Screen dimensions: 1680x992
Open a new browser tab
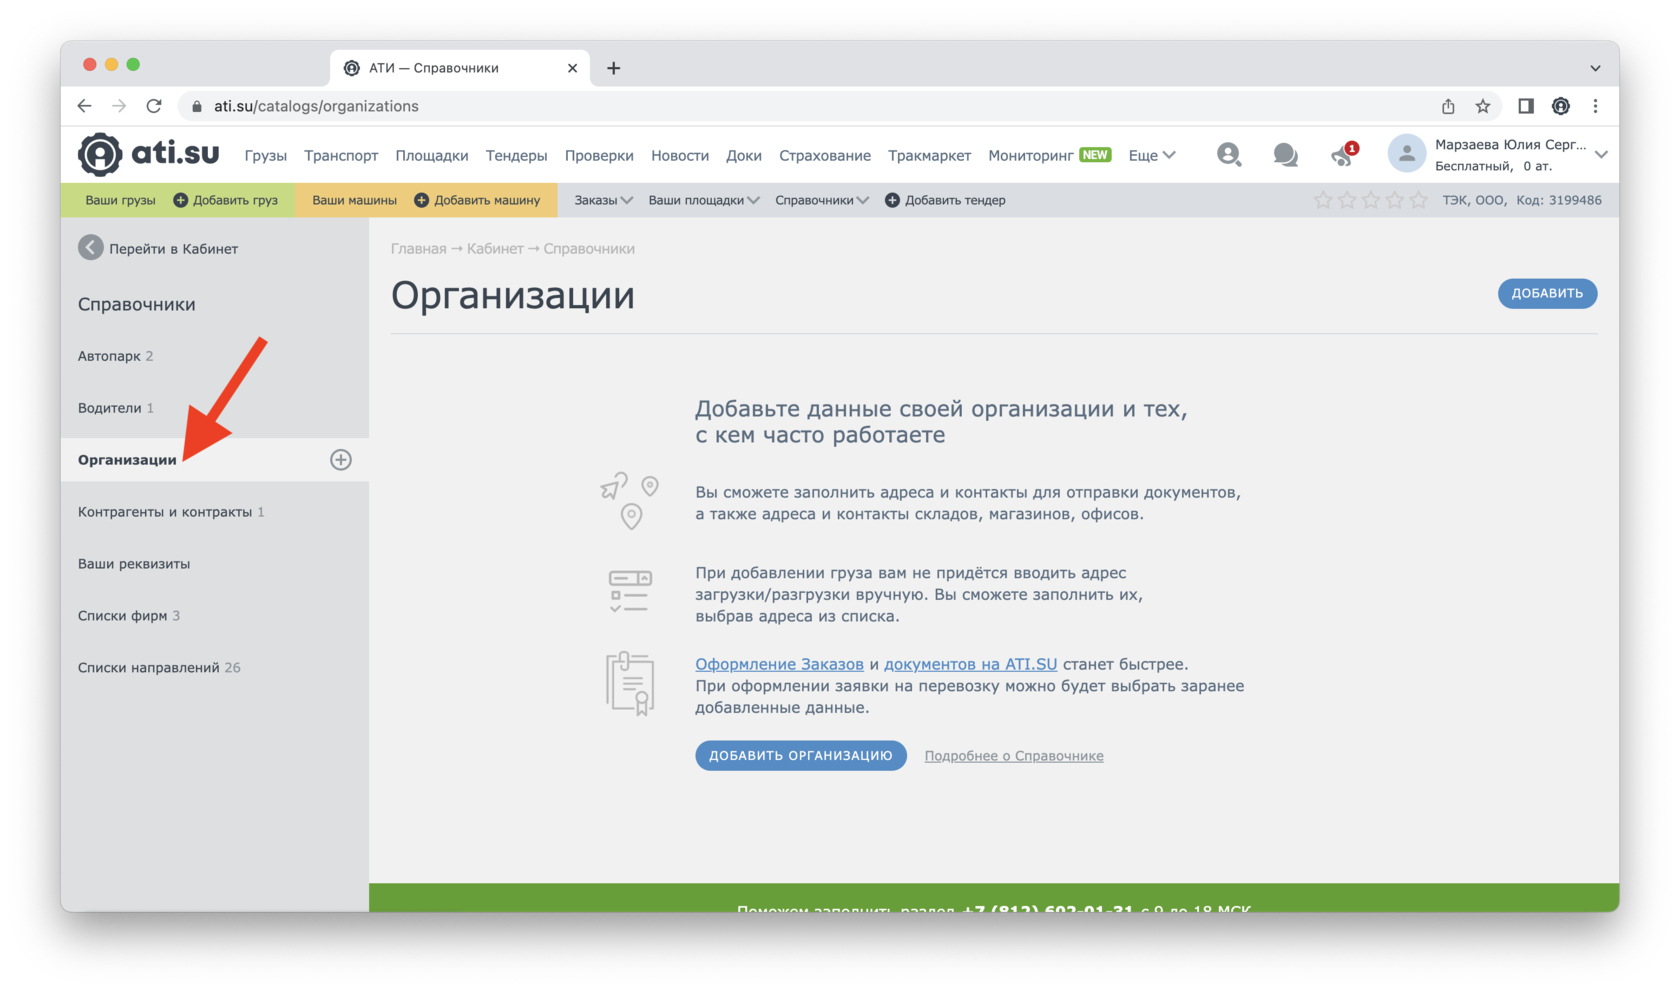[614, 68]
